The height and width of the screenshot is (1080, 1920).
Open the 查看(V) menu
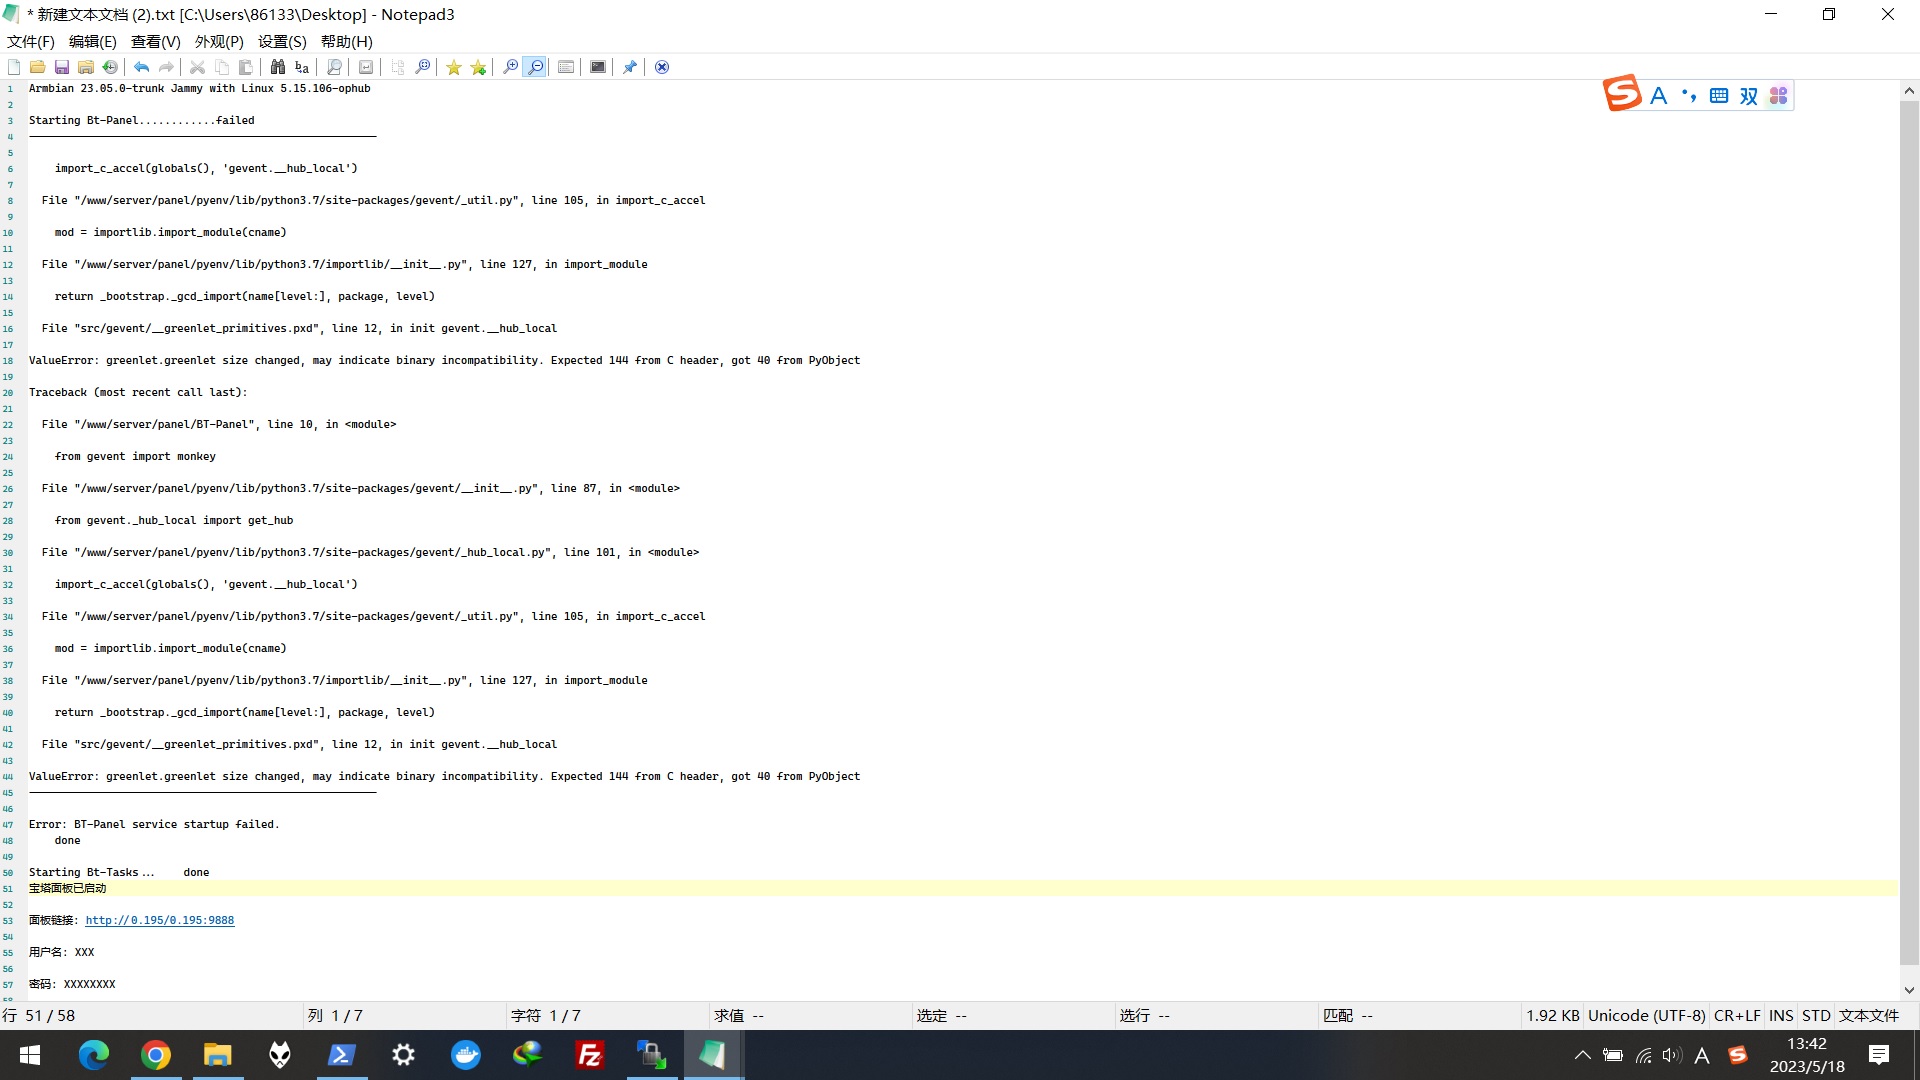click(156, 41)
